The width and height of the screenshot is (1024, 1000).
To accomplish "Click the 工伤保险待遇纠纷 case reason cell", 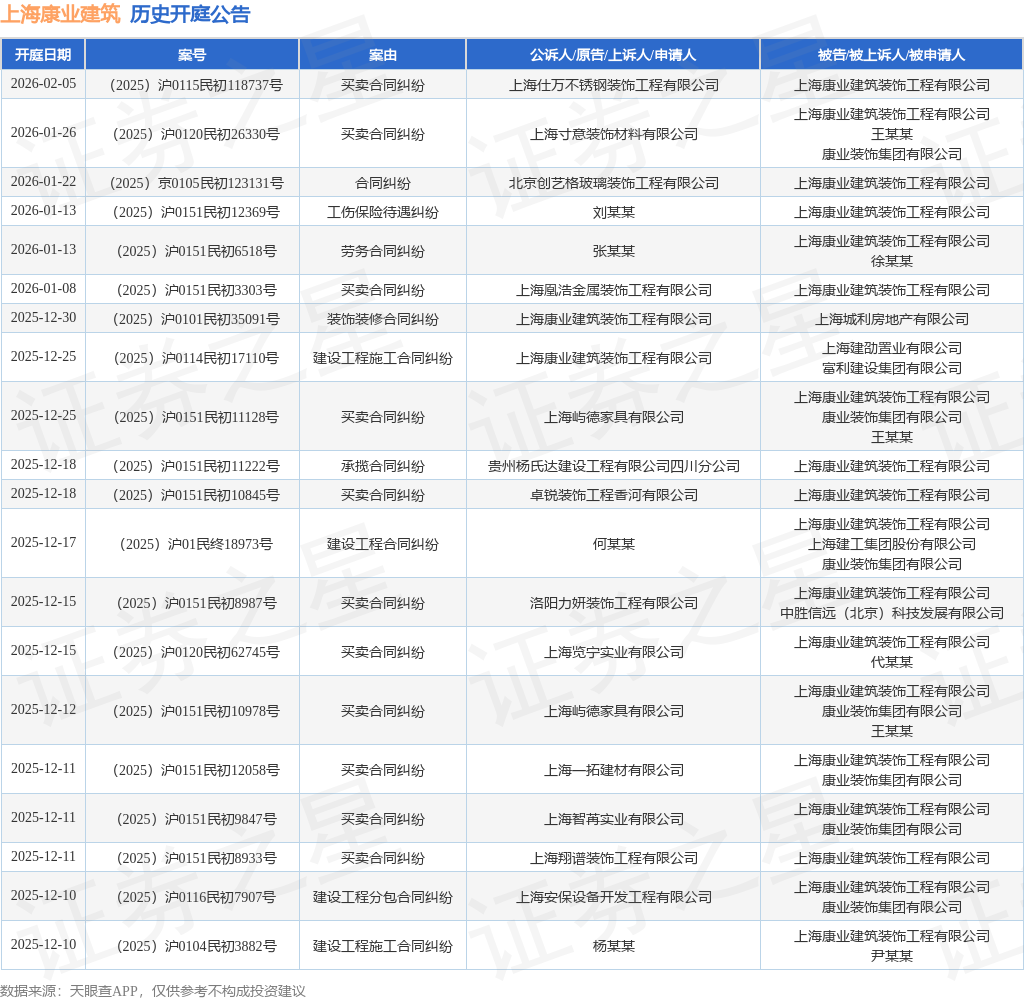I will pyautogui.click(x=383, y=213).
